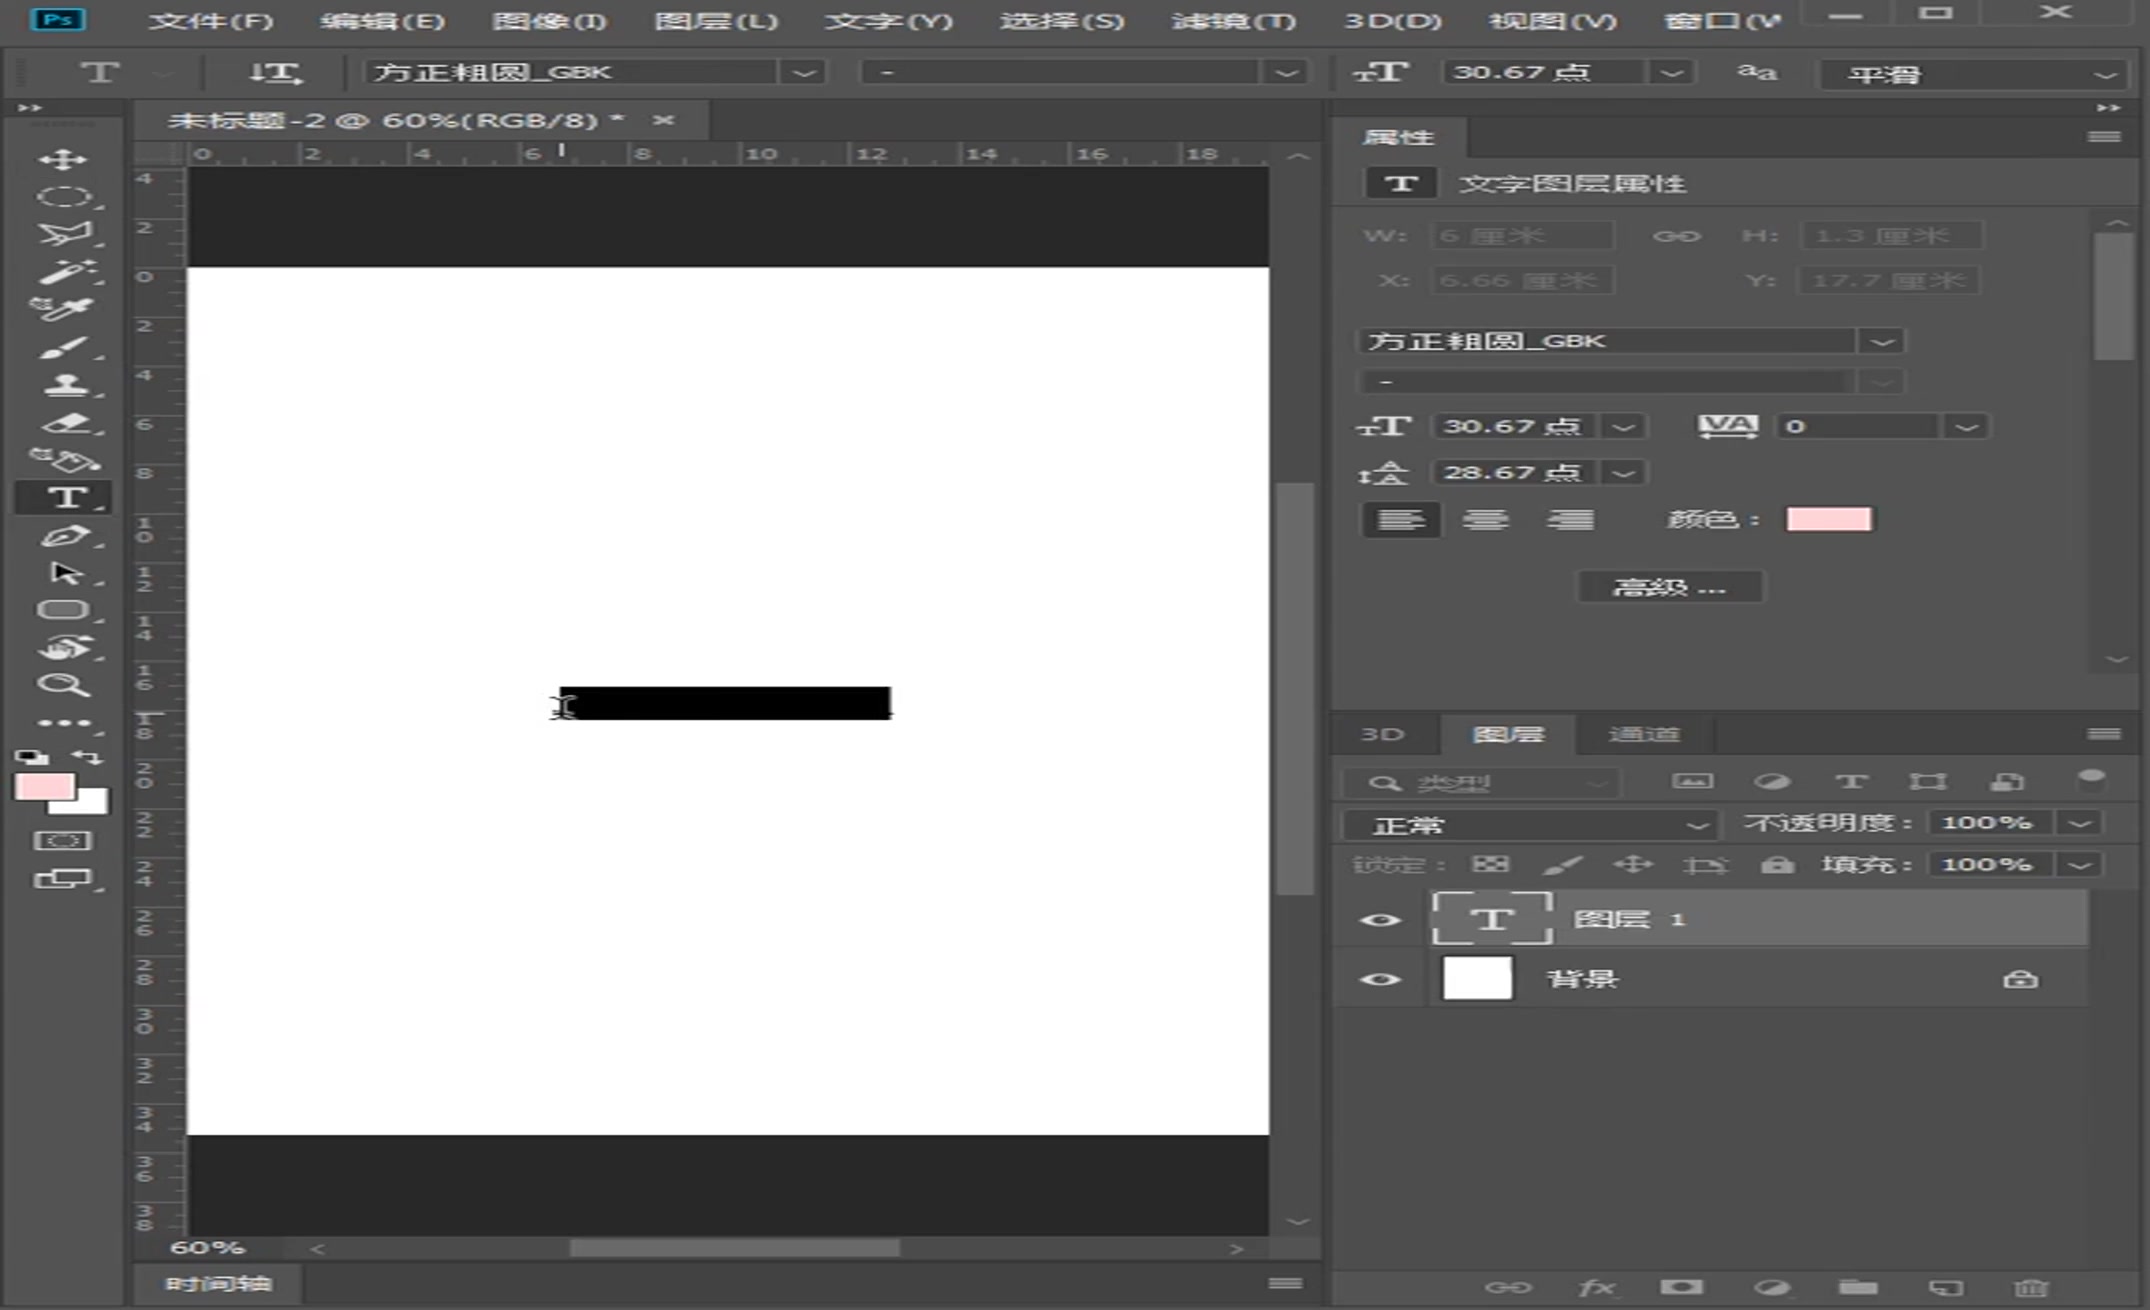Click the Layers panel link layers icon
Image resolution: width=2150 pixels, height=1310 pixels.
pyautogui.click(x=1508, y=1287)
